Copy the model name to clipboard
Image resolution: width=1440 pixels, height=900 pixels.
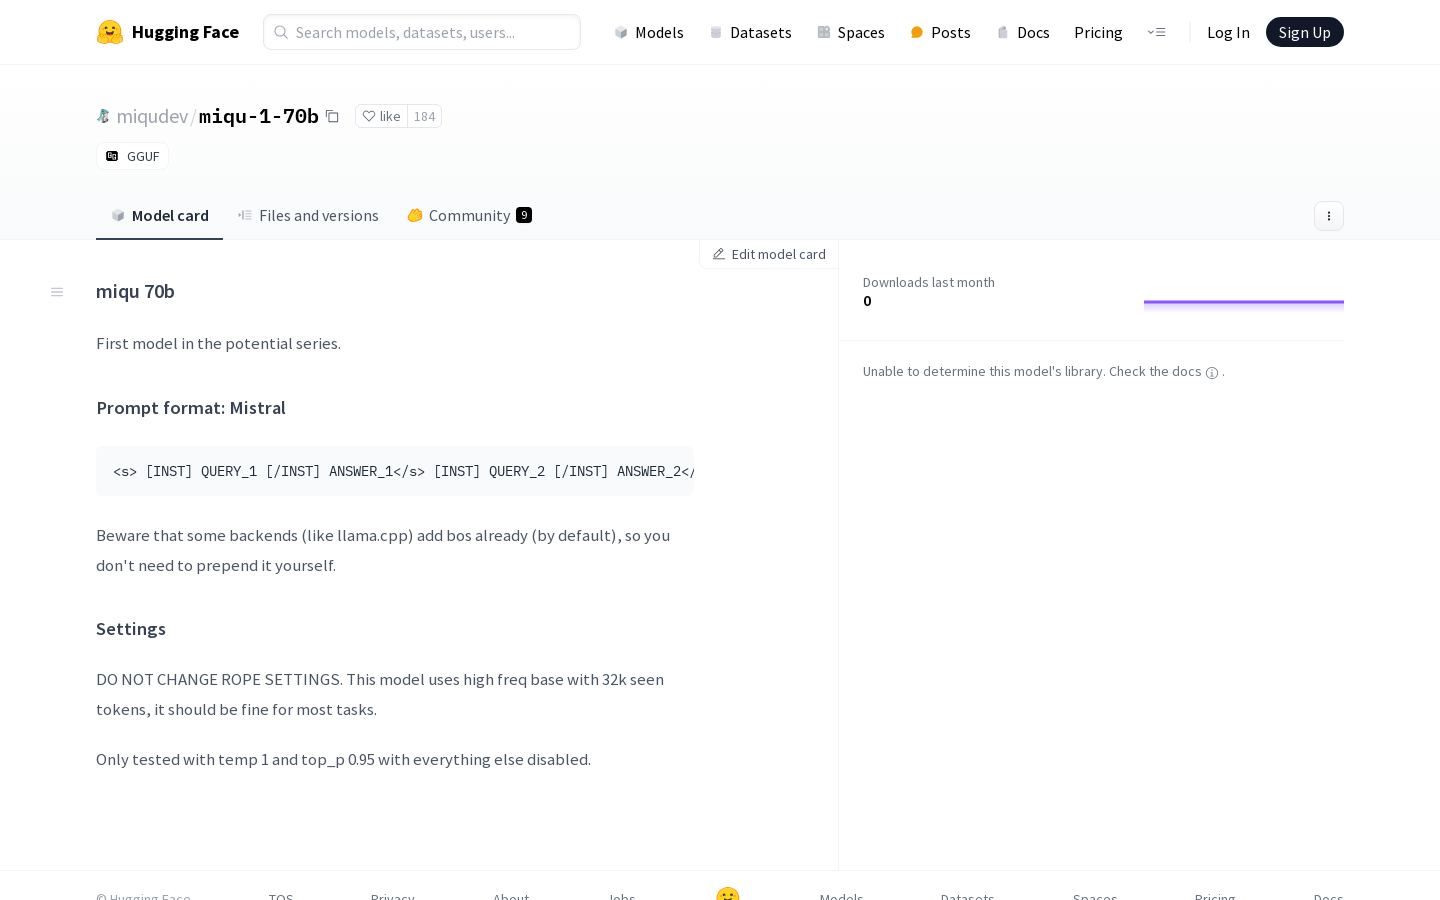[x=332, y=116]
